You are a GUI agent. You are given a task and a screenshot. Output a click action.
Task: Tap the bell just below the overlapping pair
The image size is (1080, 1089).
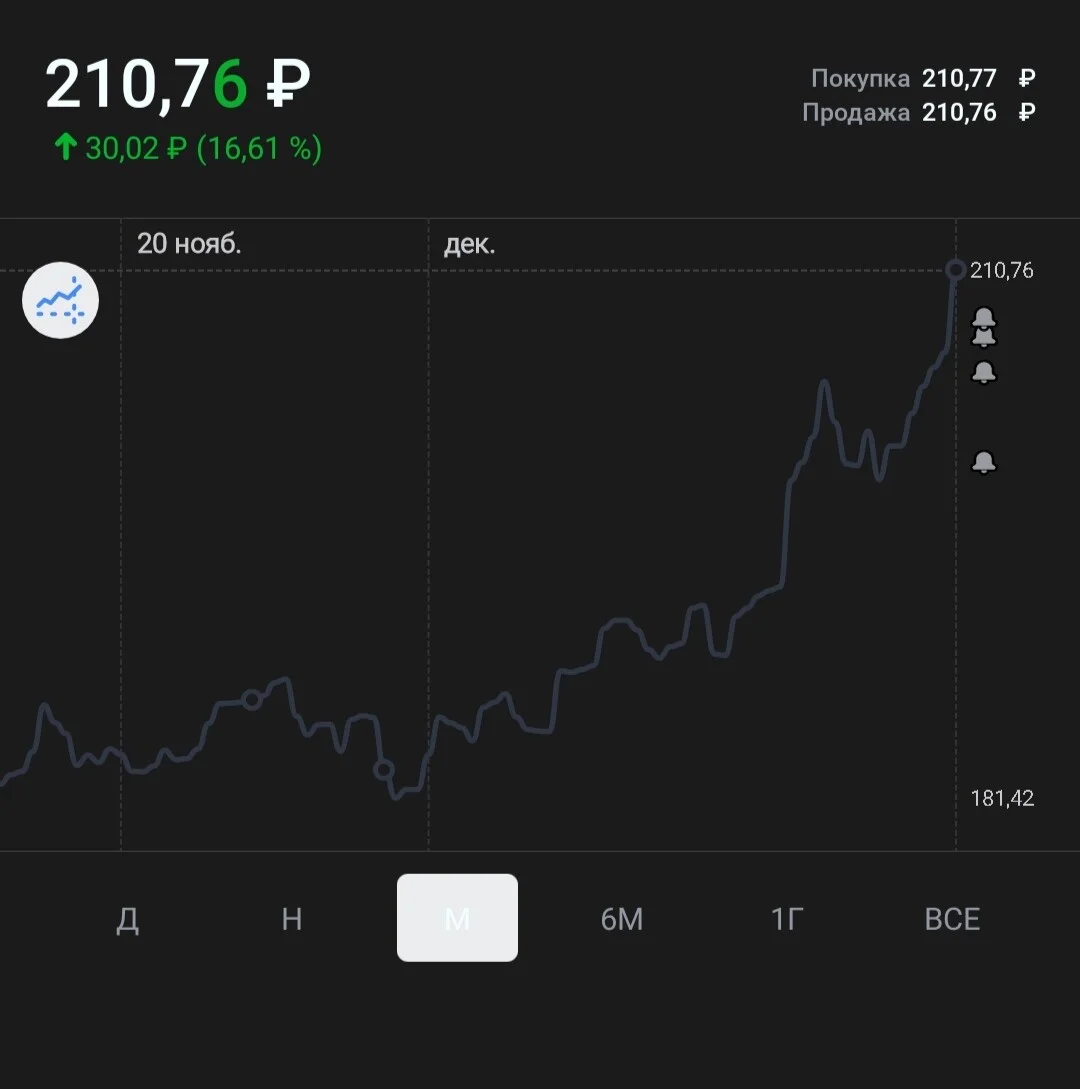pyautogui.click(x=983, y=372)
